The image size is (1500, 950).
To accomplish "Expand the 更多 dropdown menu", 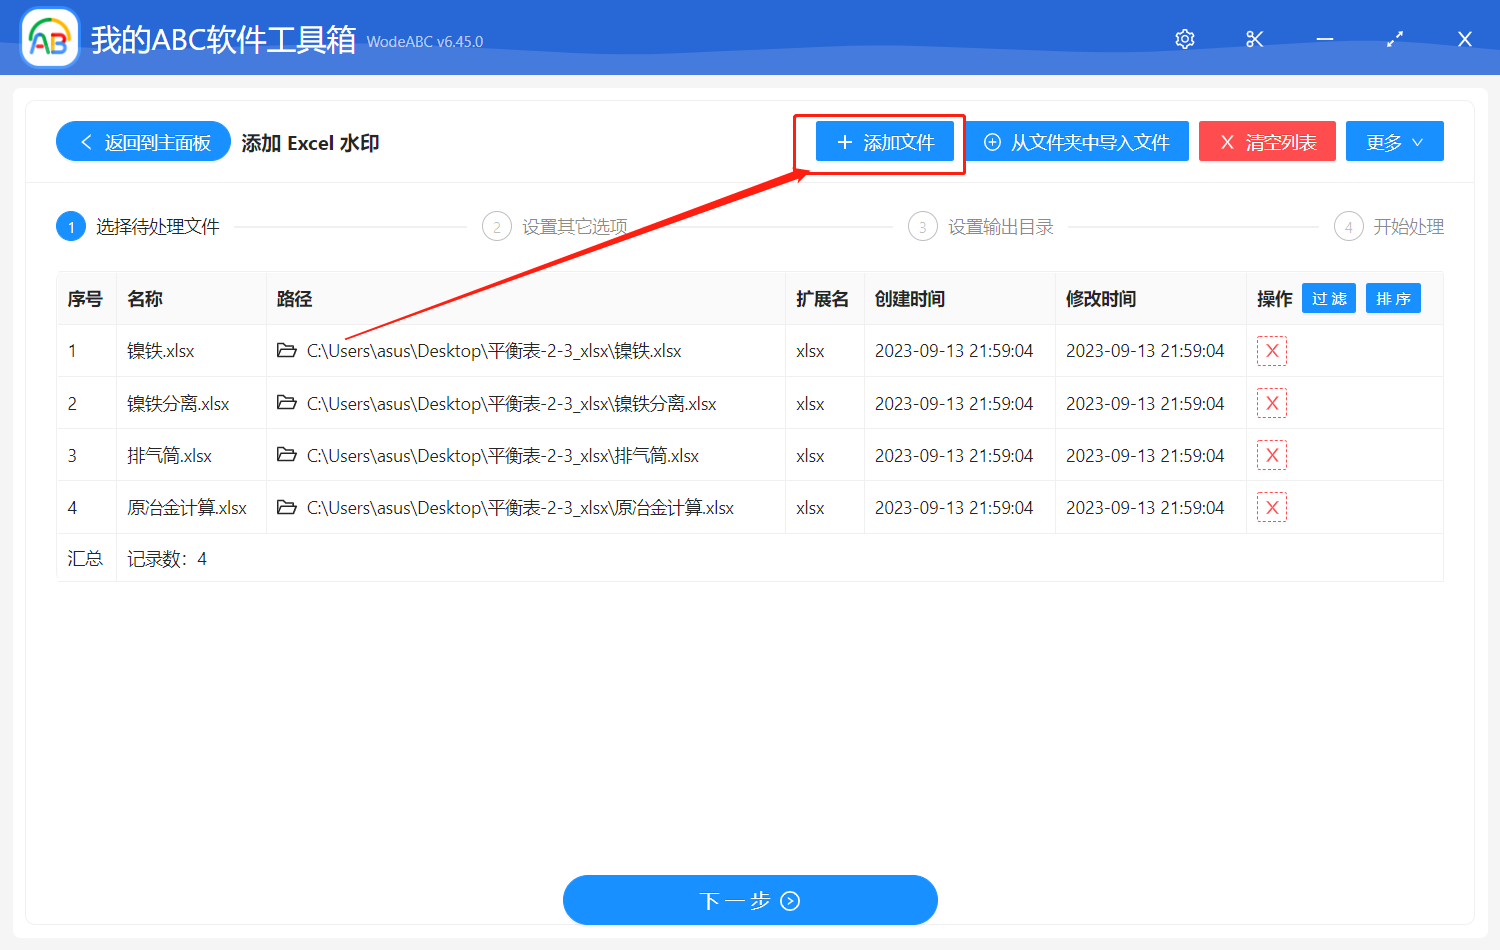I will (1394, 141).
